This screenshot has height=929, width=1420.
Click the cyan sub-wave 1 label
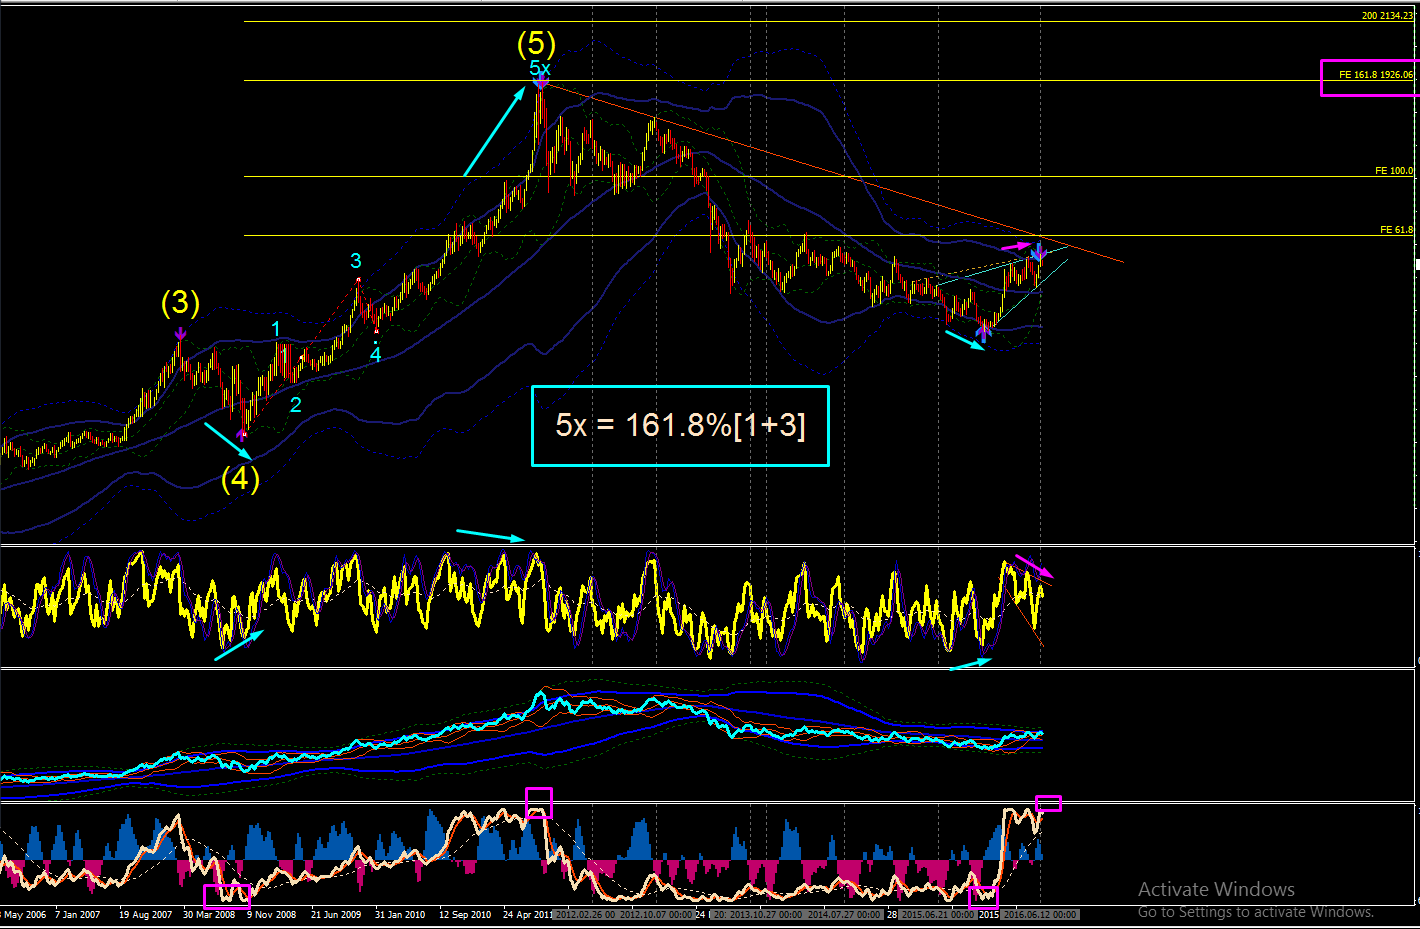276,329
